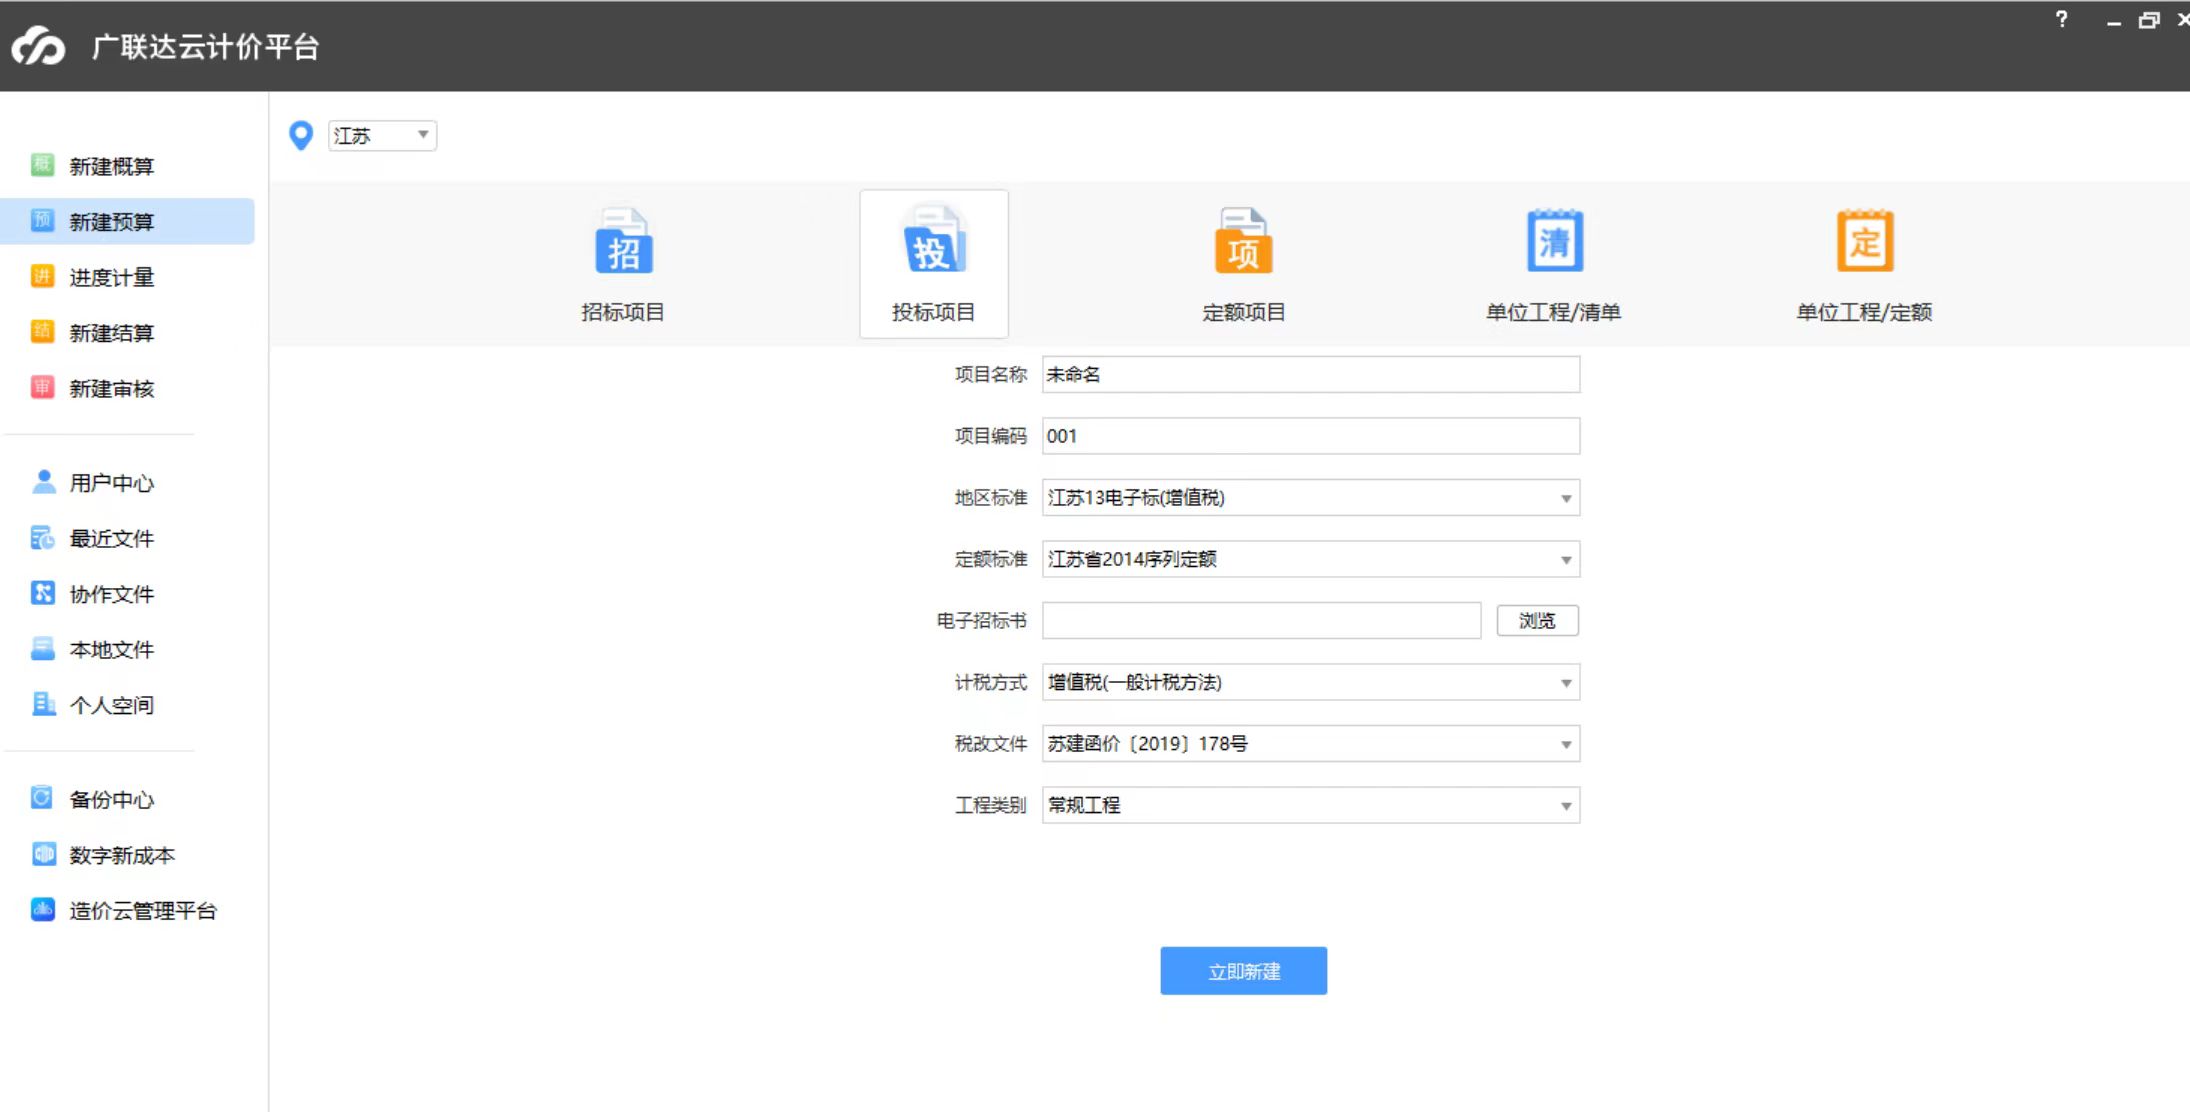The width and height of the screenshot is (2190, 1112).
Task: Click the 招标项目 label text
Action: (623, 312)
